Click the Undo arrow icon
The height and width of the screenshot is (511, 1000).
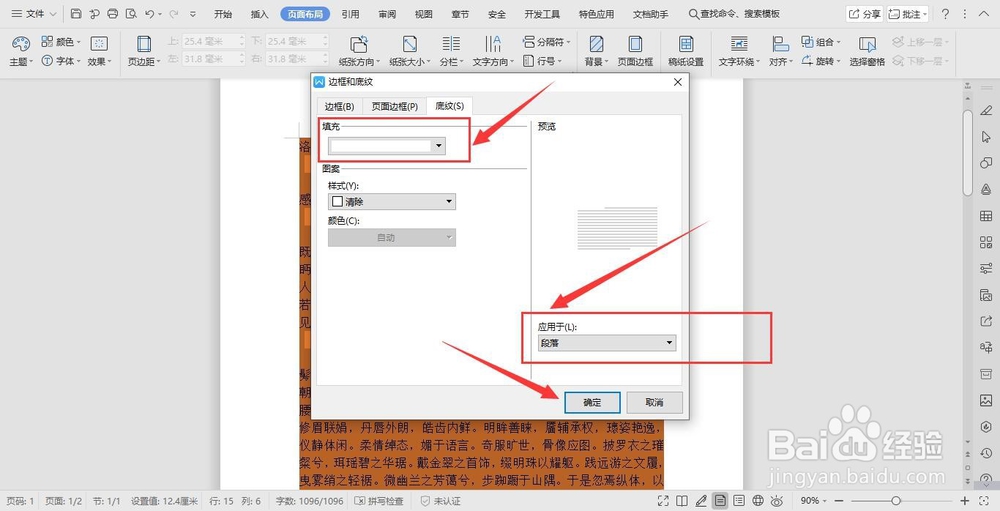point(150,13)
